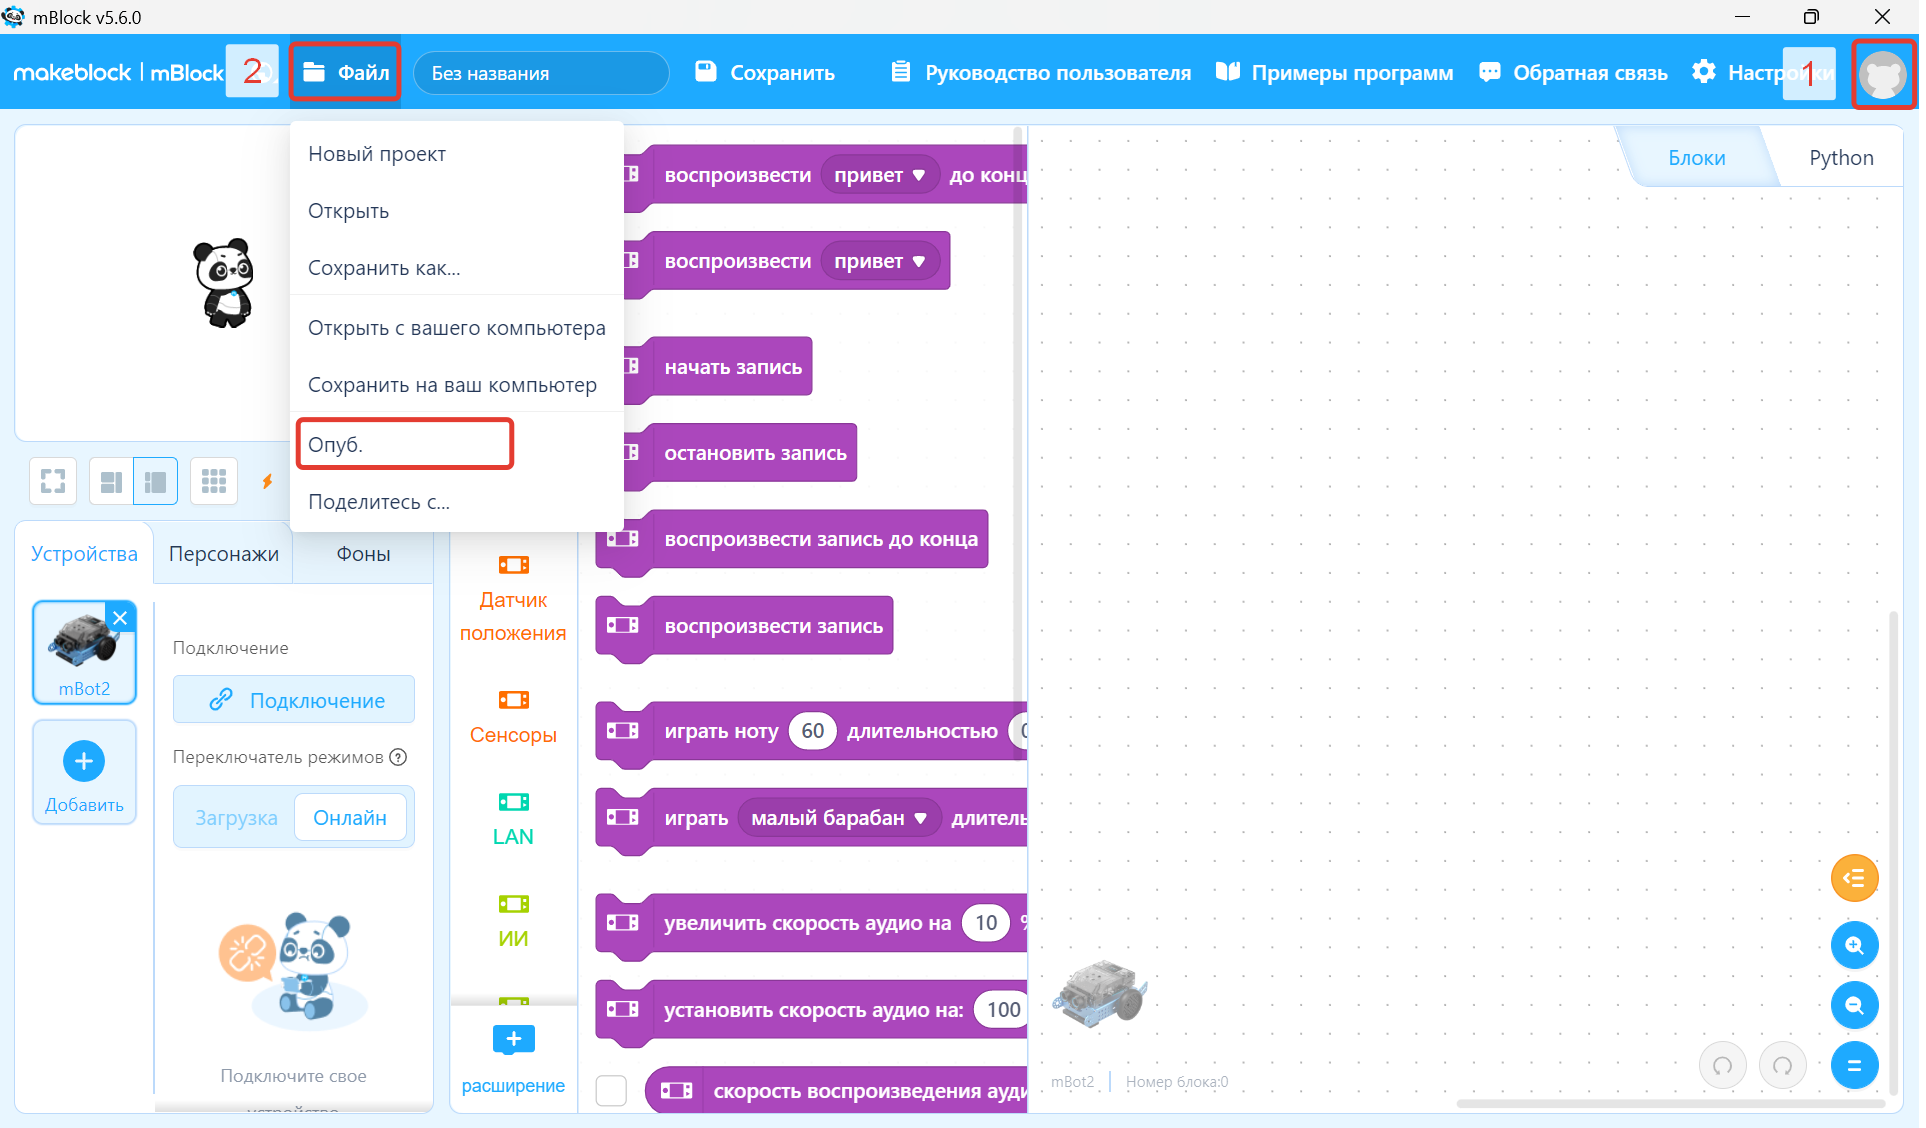
Task: Switch to the Python tab
Action: (1840, 158)
